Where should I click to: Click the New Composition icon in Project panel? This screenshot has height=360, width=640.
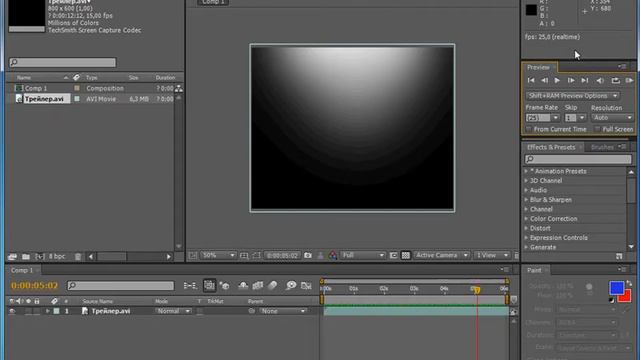40,256
